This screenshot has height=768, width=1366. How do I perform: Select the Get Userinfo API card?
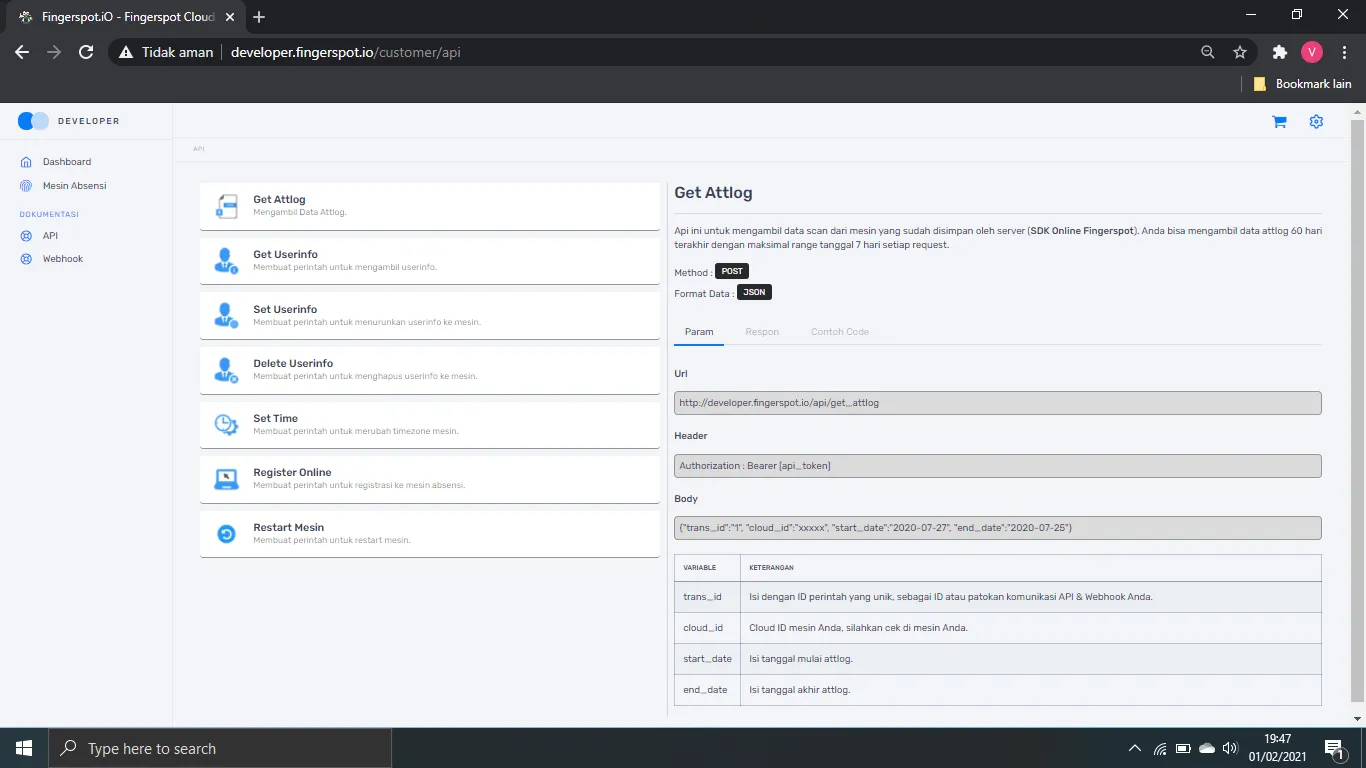tap(430, 261)
